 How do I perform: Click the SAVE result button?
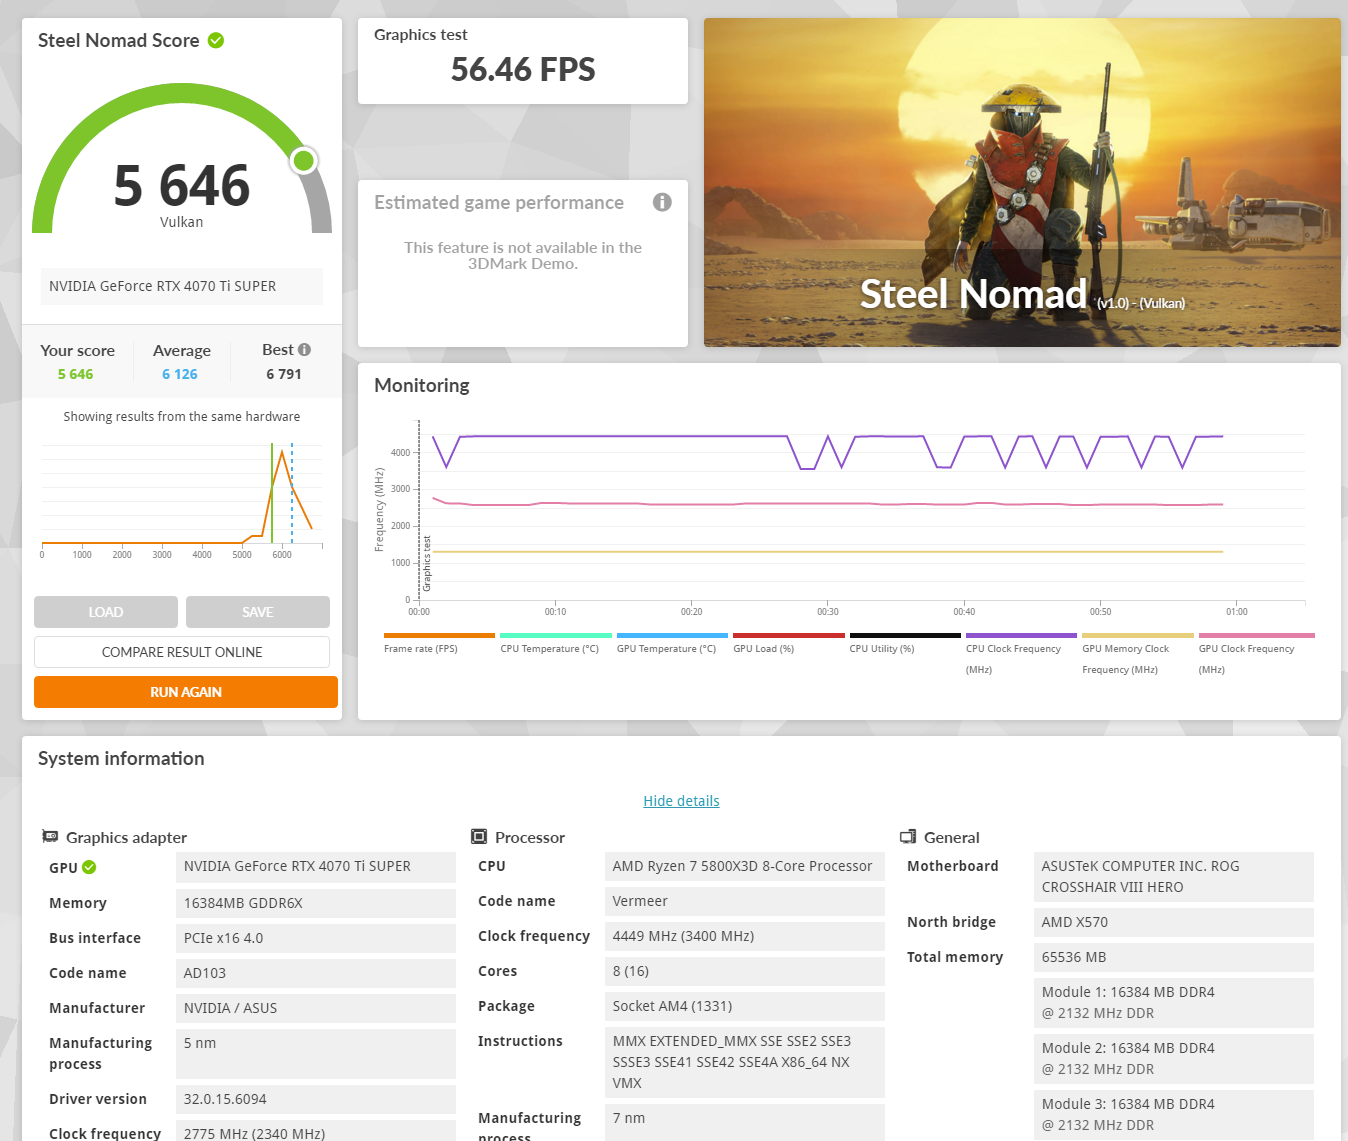[x=258, y=612]
